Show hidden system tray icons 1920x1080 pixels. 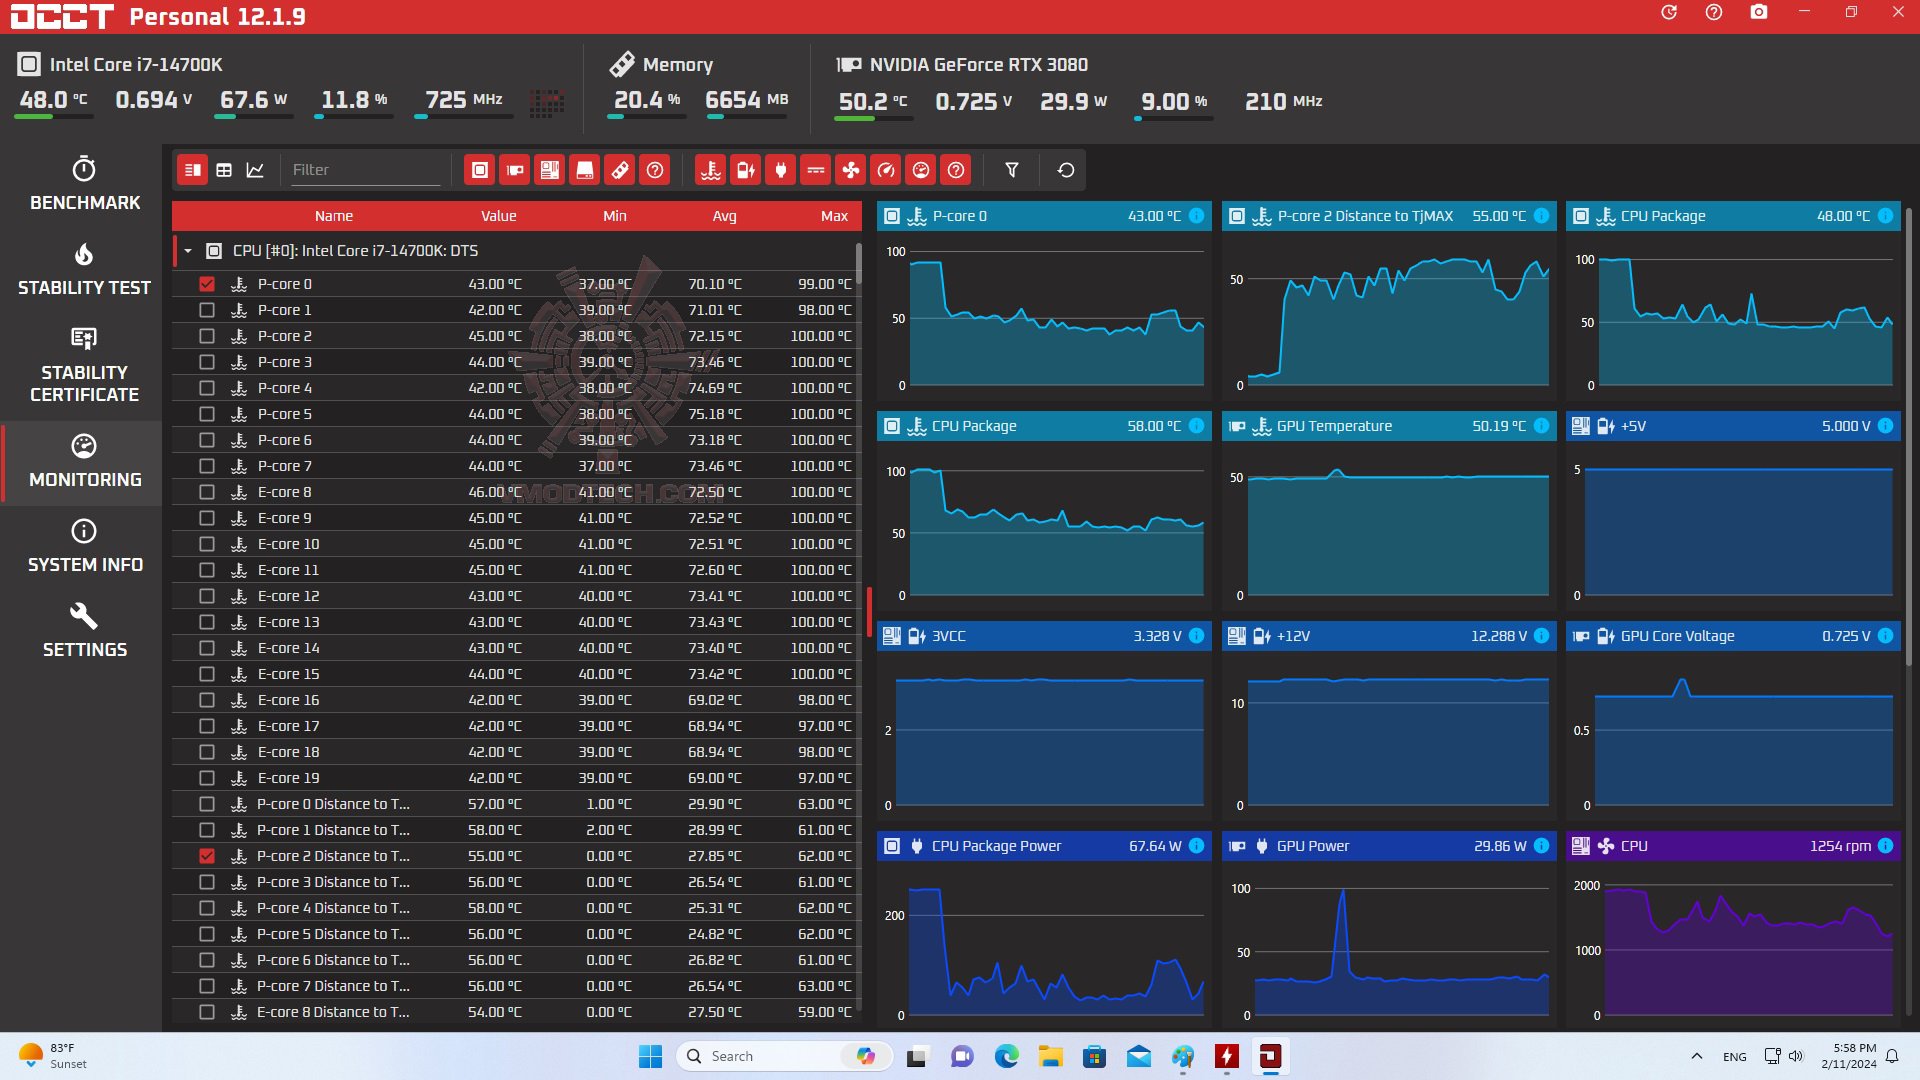1696,1056
